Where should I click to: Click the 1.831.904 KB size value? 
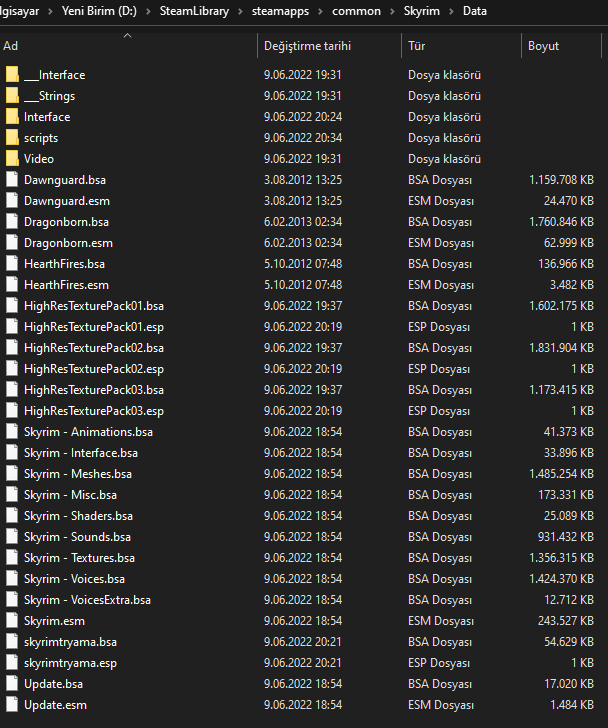tap(561, 347)
